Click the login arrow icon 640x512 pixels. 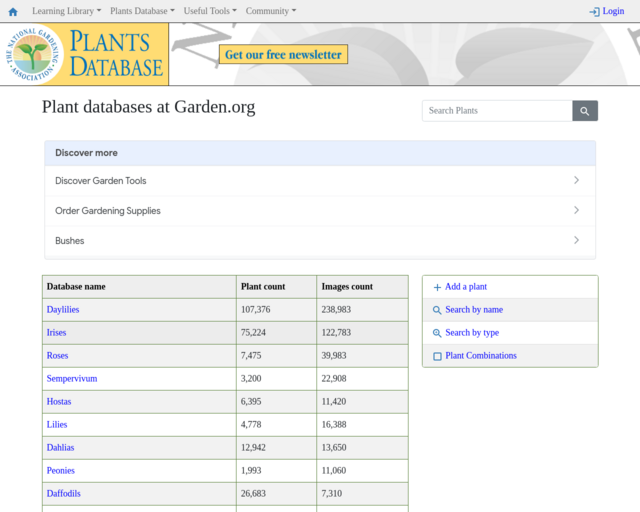click(x=594, y=11)
